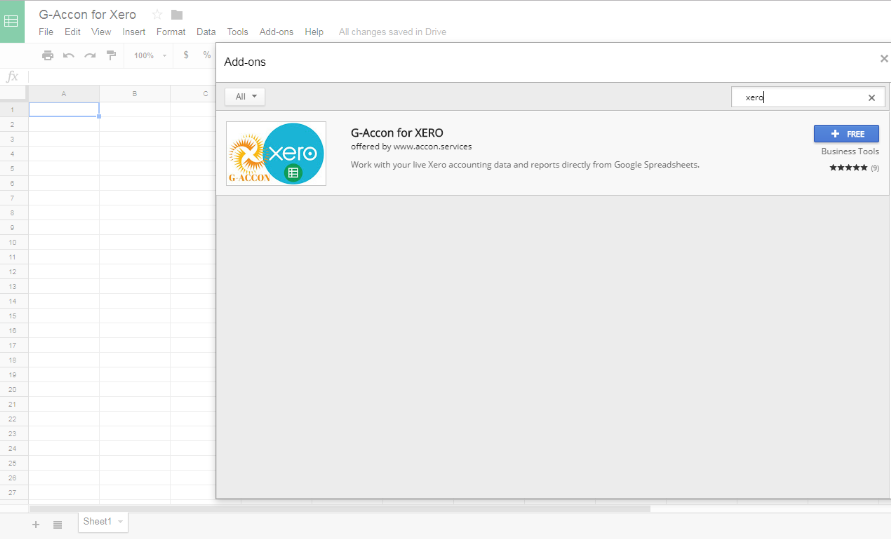Screen dimensions: 891x539
Task: Click the Business Tools category link
Action: pyautogui.click(x=850, y=151)
